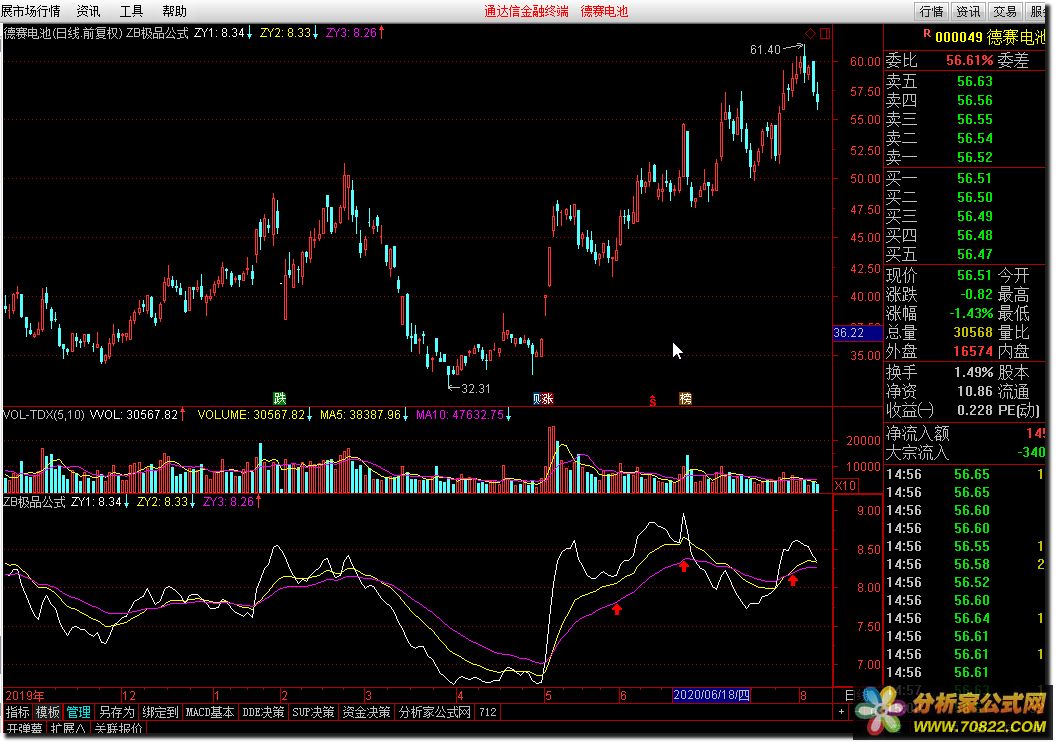Click the green 跌 marker under the price chart
1055x742 pixels.
[279, 398]
